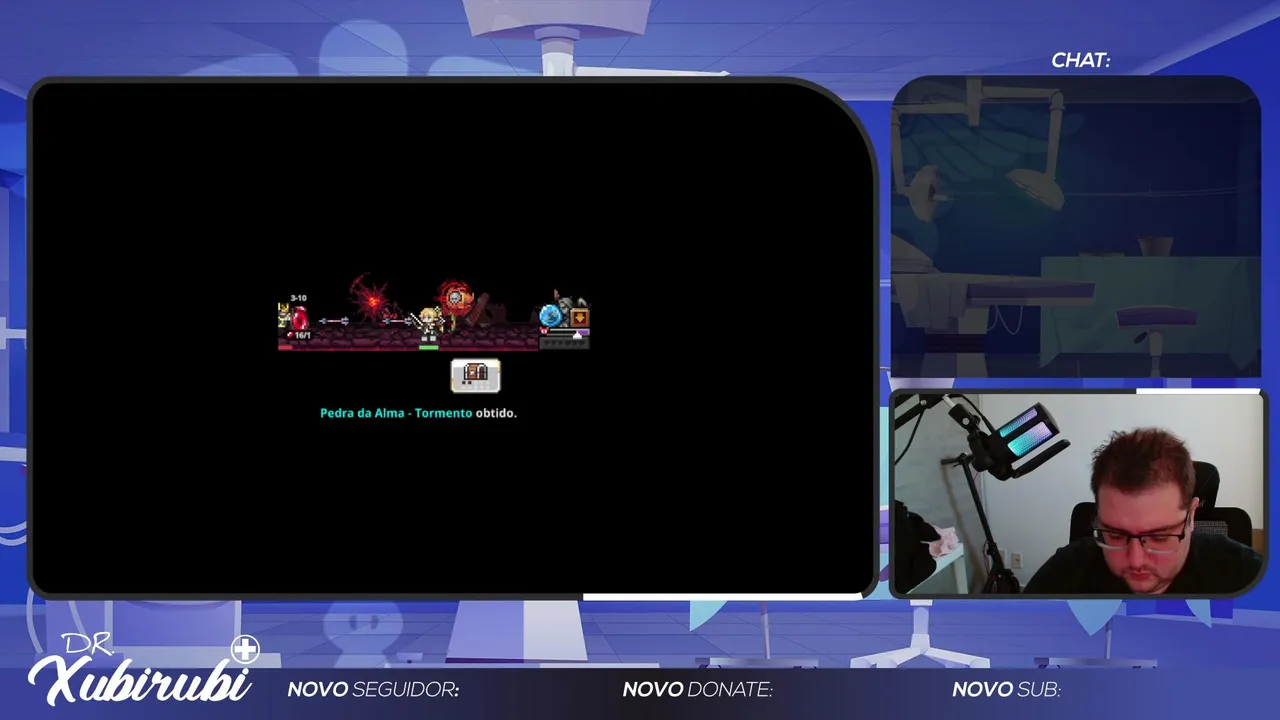Click the skull fire enemy icon
The height and width of the screenshot is (720, 1280).
455,297
